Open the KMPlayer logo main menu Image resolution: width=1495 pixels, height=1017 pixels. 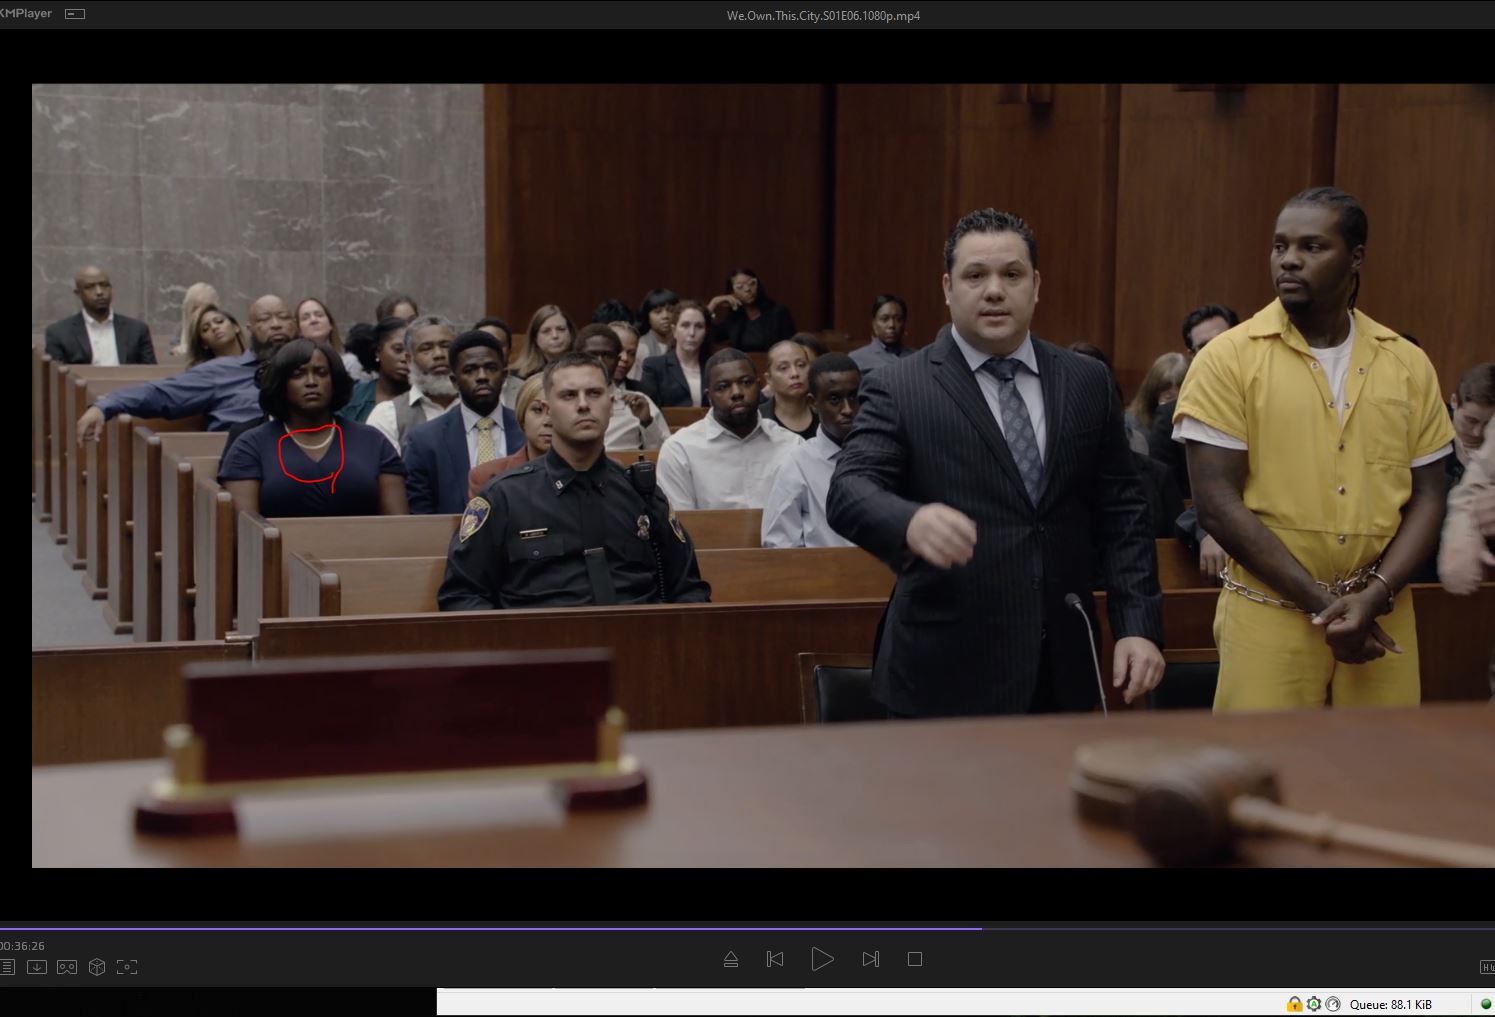click(26, 14)
